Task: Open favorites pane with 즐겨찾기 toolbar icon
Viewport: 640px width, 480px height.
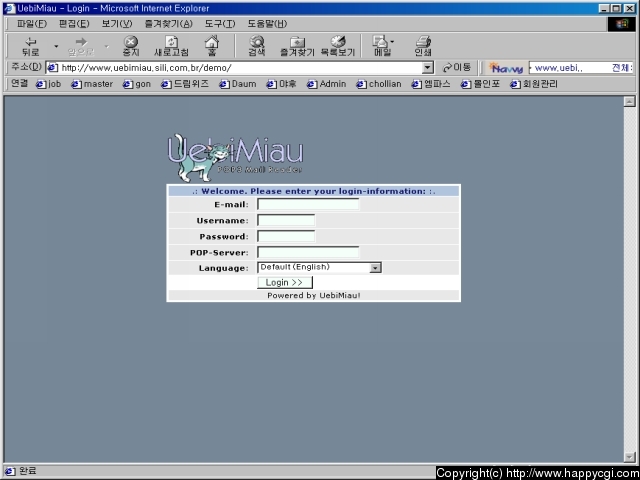Action: point(297,46)
